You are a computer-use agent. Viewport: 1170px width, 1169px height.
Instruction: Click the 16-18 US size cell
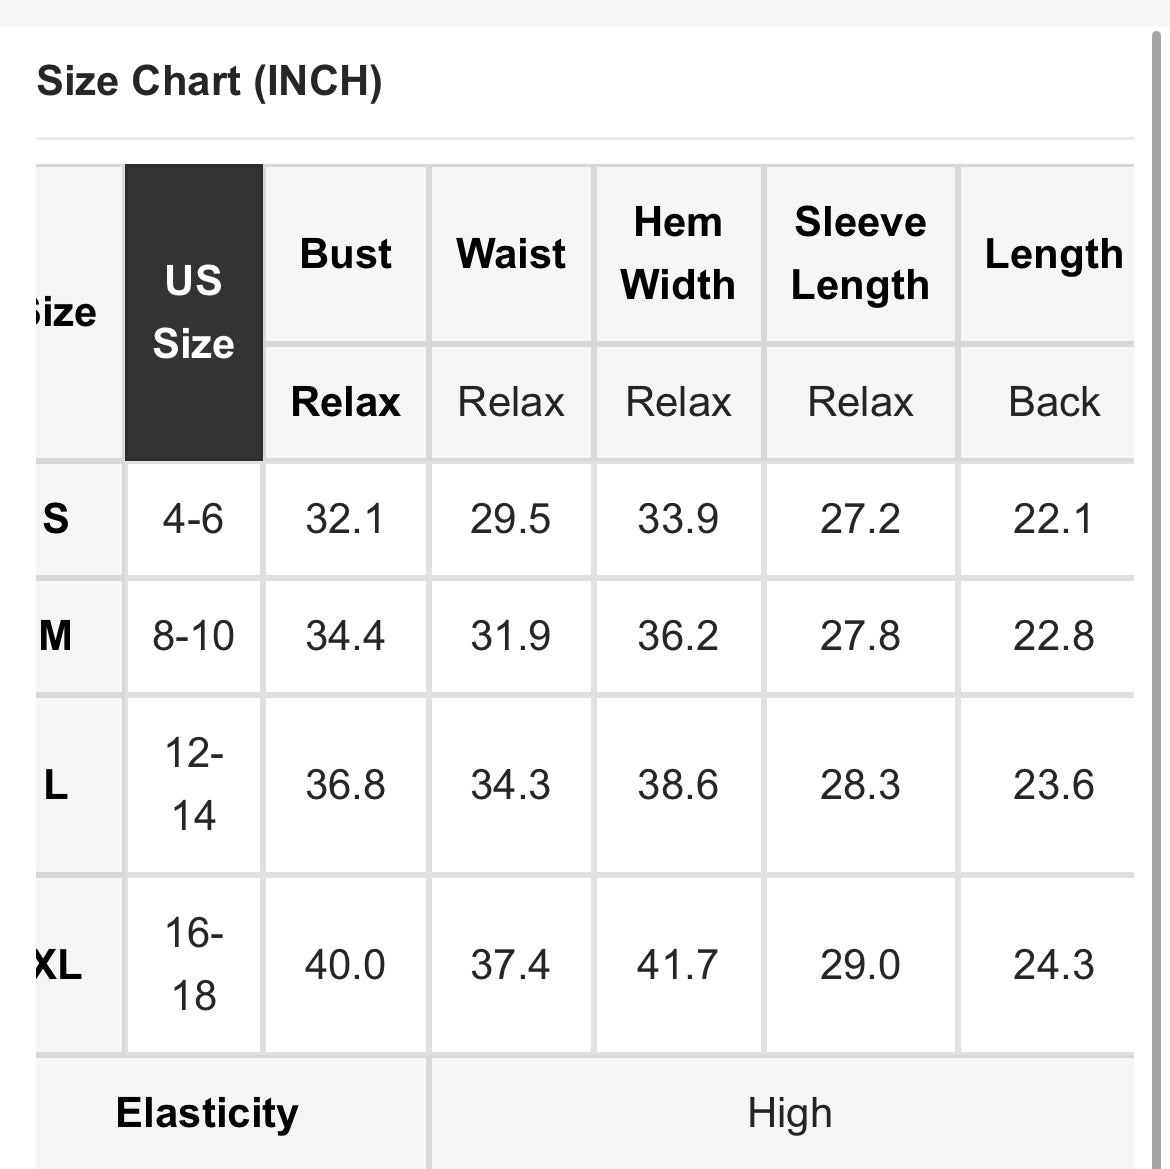(x=193, y=965)
